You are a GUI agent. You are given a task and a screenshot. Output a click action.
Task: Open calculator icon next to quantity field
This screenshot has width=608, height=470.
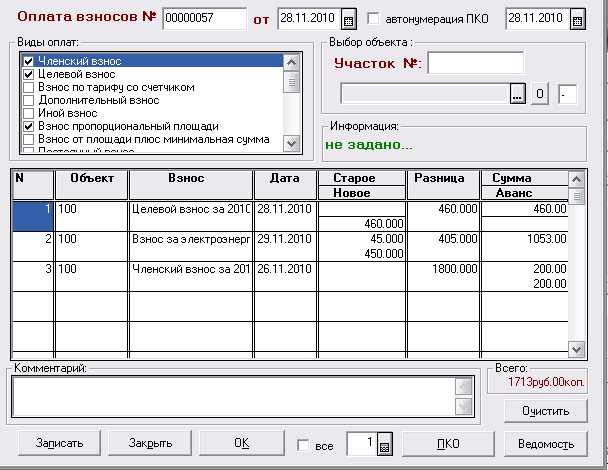coord(384,445)
